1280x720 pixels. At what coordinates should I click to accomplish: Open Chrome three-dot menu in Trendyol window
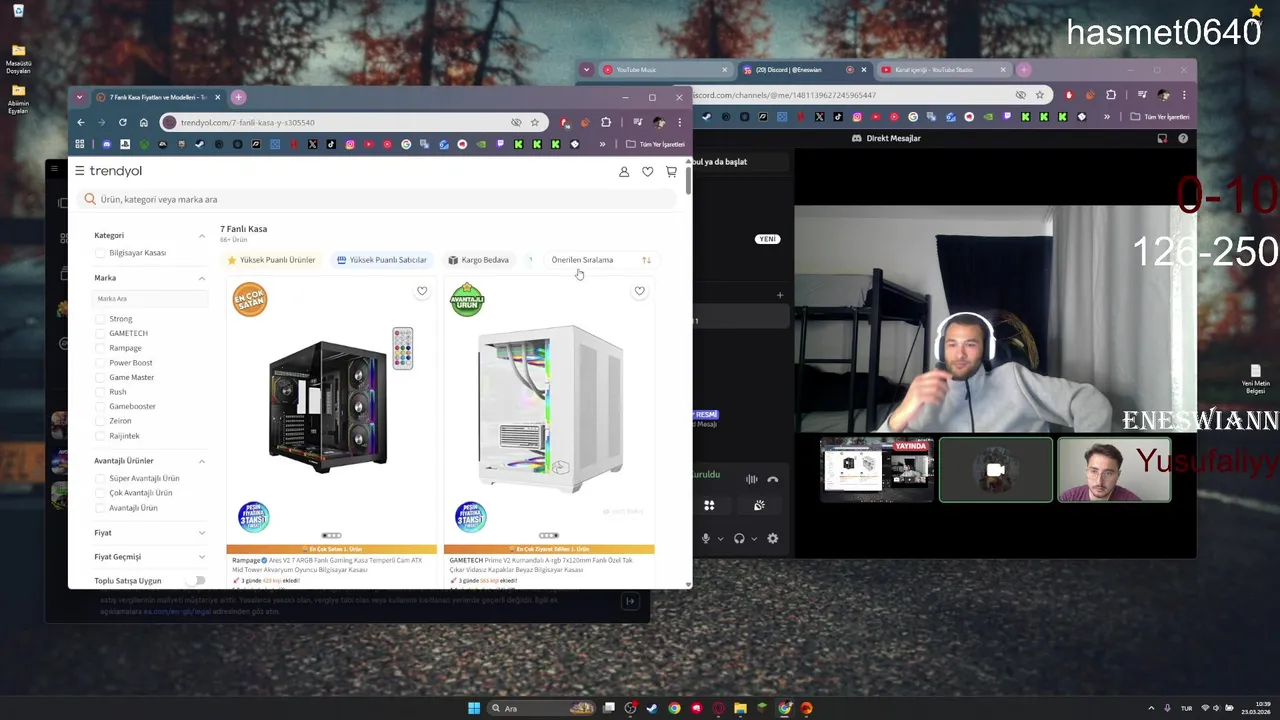(x=680, y=122)
